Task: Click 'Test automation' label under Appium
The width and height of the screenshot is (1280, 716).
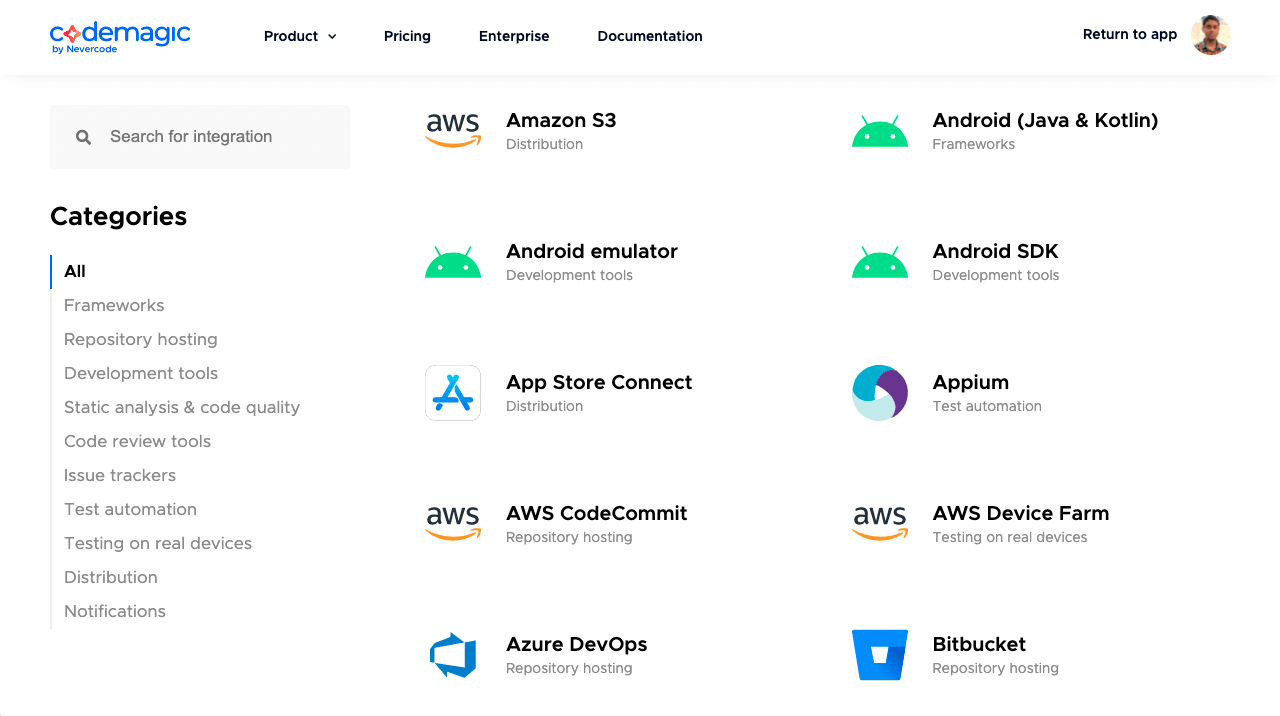Action: click(x=987, y=406)
